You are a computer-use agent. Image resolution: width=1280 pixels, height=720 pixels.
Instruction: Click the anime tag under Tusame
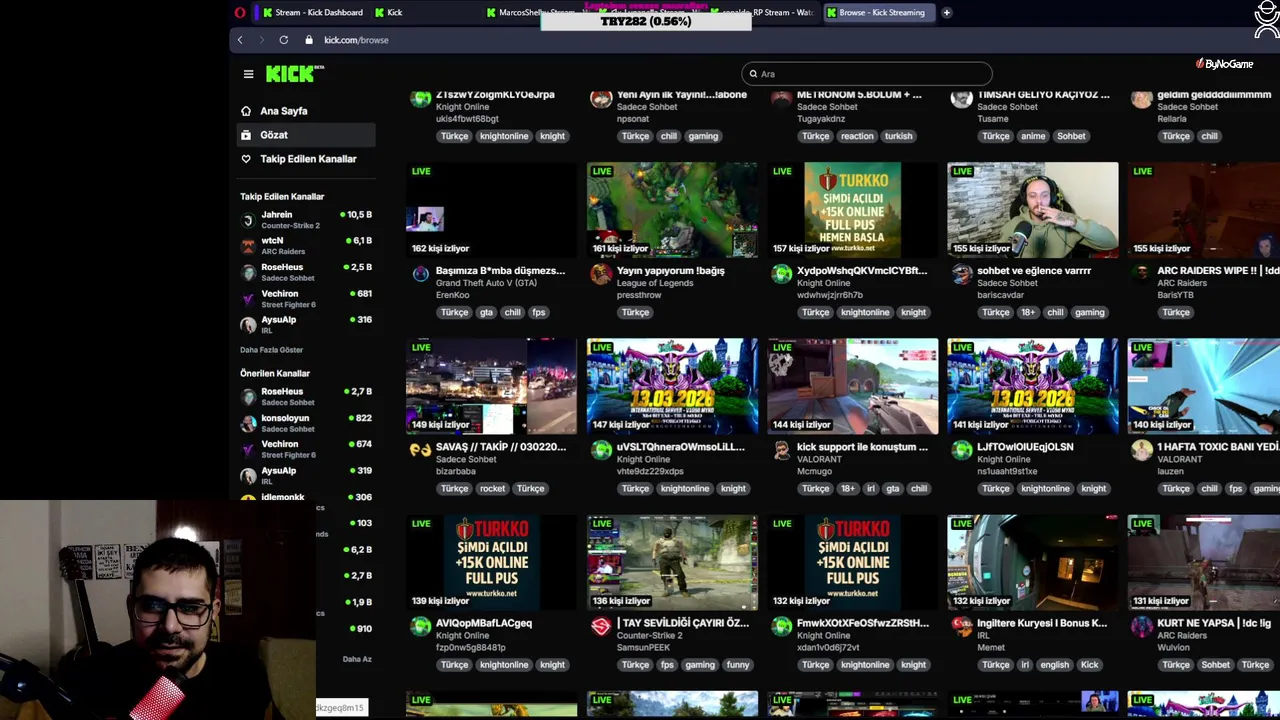(x=1033, y=136)
